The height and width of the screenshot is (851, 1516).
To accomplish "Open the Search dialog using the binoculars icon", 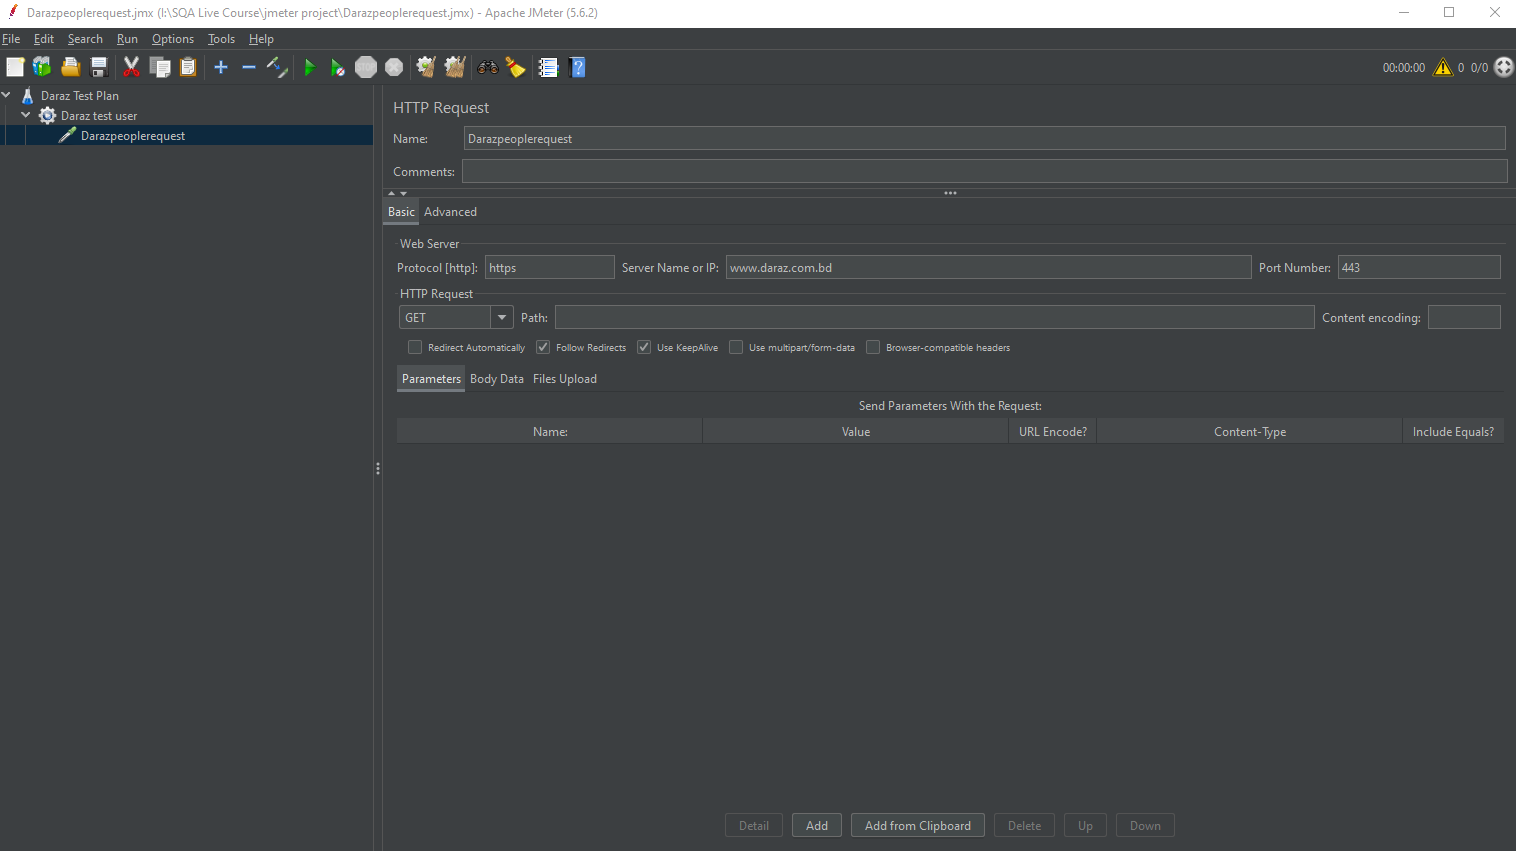I will click(487, 67).
